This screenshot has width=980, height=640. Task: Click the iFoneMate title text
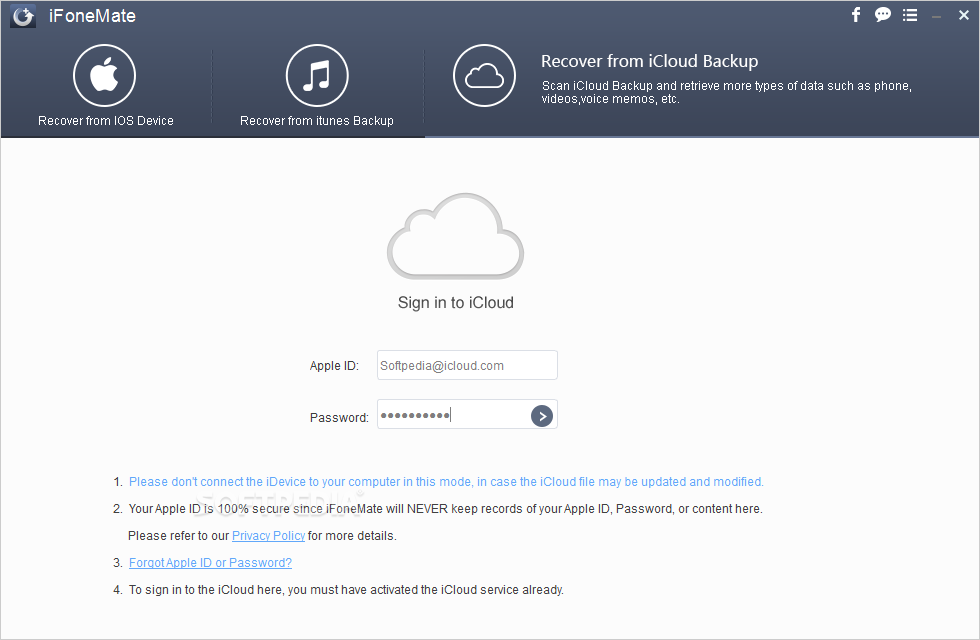click(x=92, y=16)
